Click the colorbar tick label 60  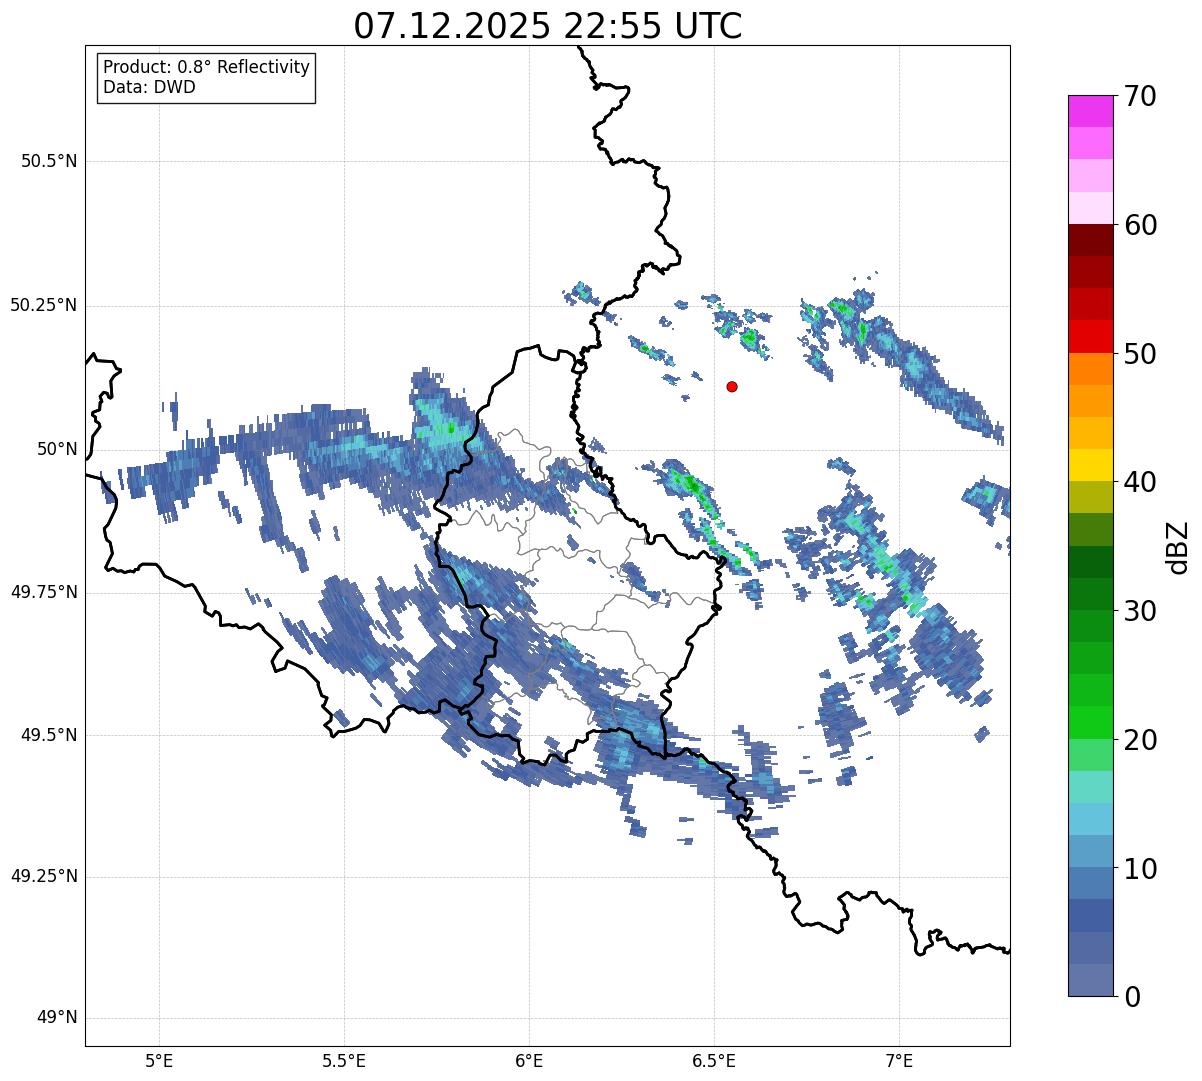[x=1140, y=225]
